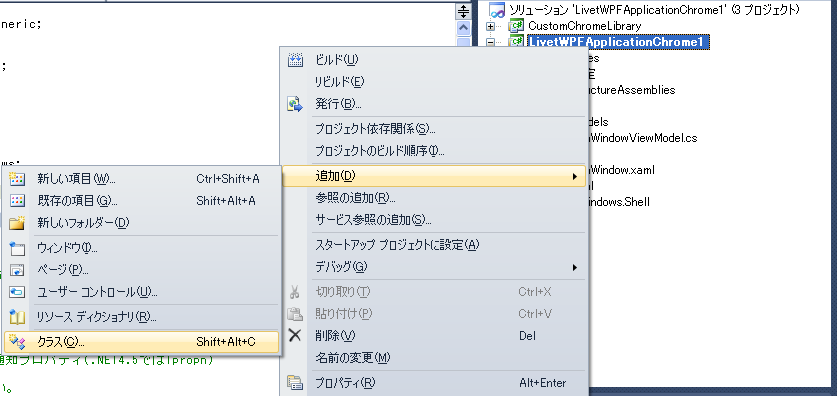Click the Publish (発行) icon
837x396 pixels.
(295, 104)
